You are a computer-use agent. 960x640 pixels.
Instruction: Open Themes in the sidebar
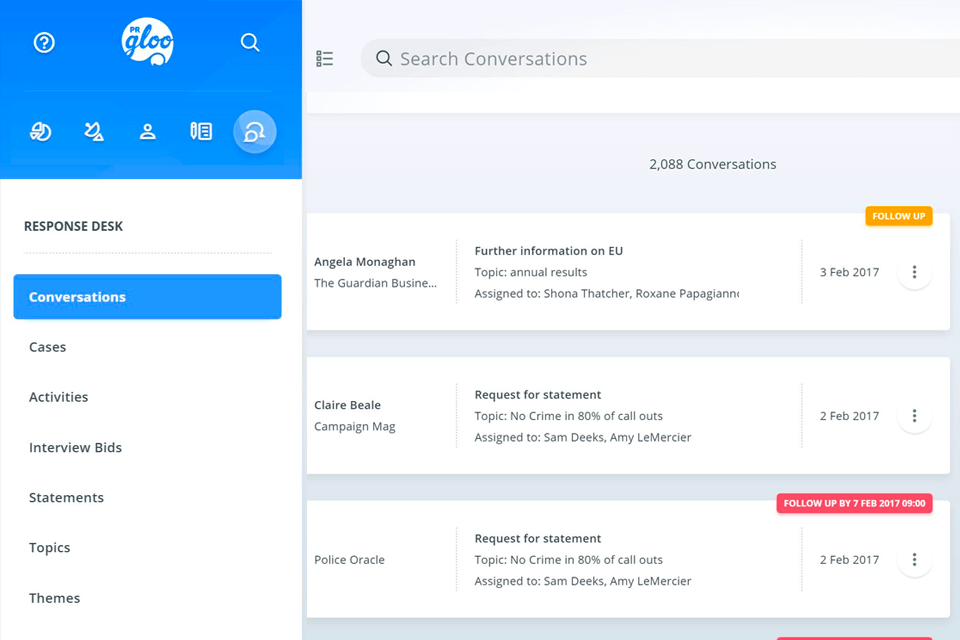pyautogui.click(x=54, y=598)
